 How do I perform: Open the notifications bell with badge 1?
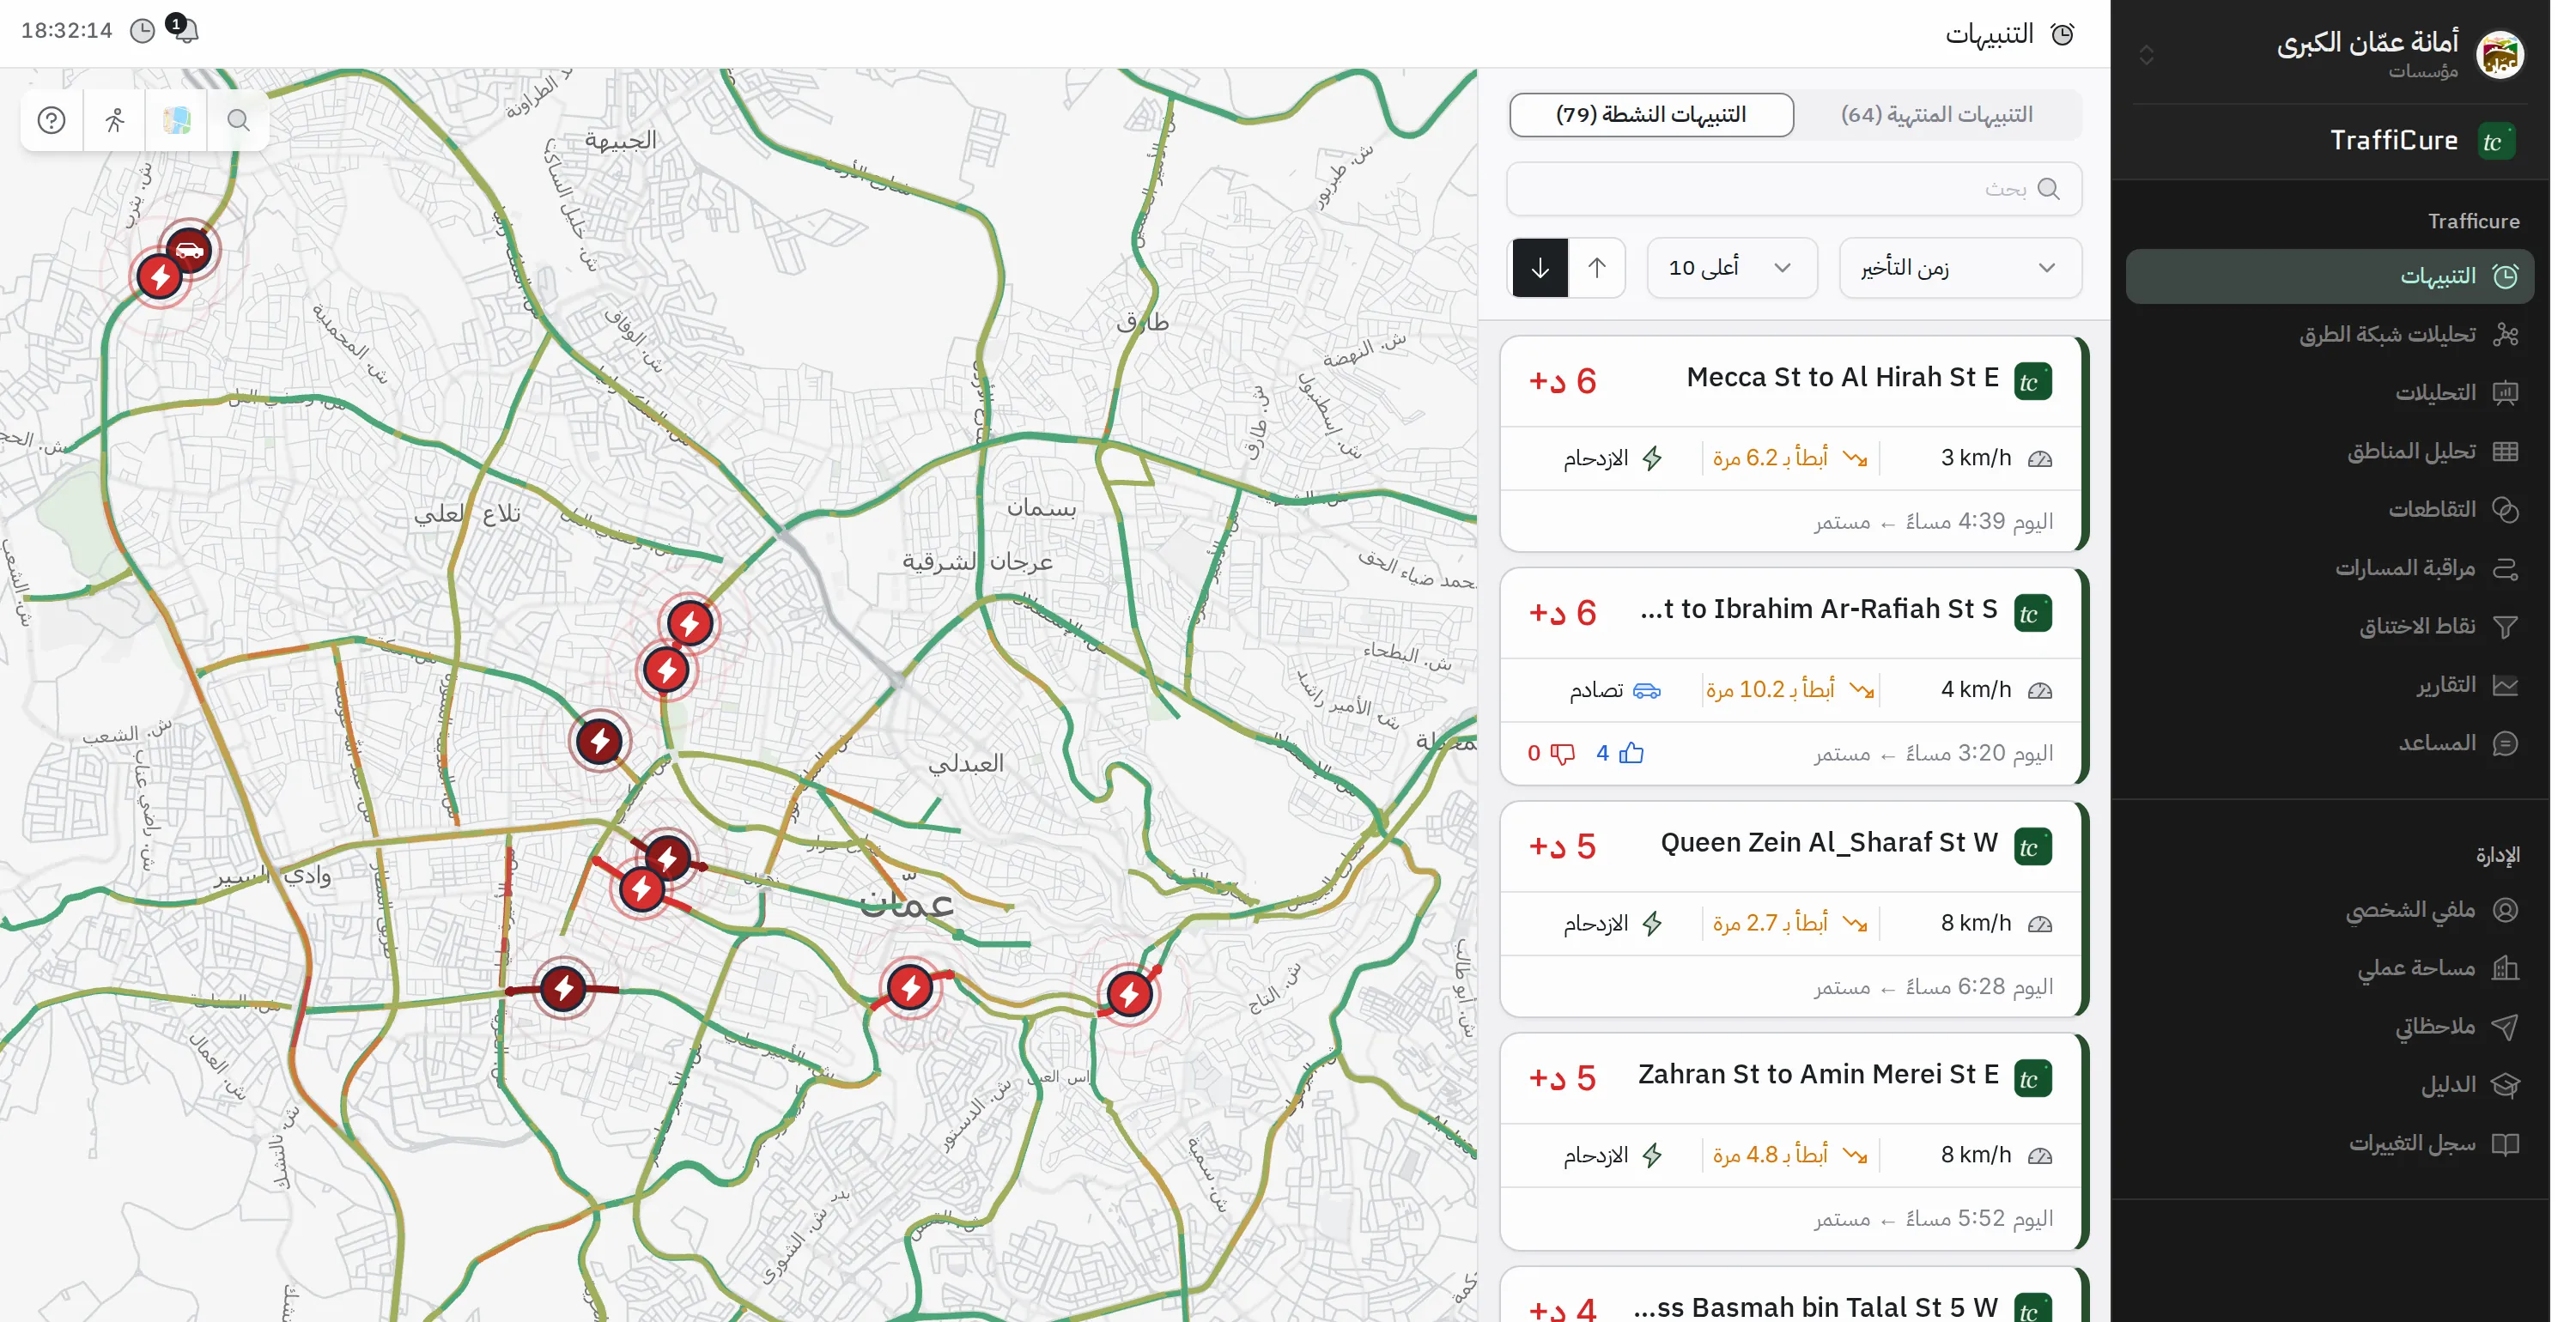(185, 28)
